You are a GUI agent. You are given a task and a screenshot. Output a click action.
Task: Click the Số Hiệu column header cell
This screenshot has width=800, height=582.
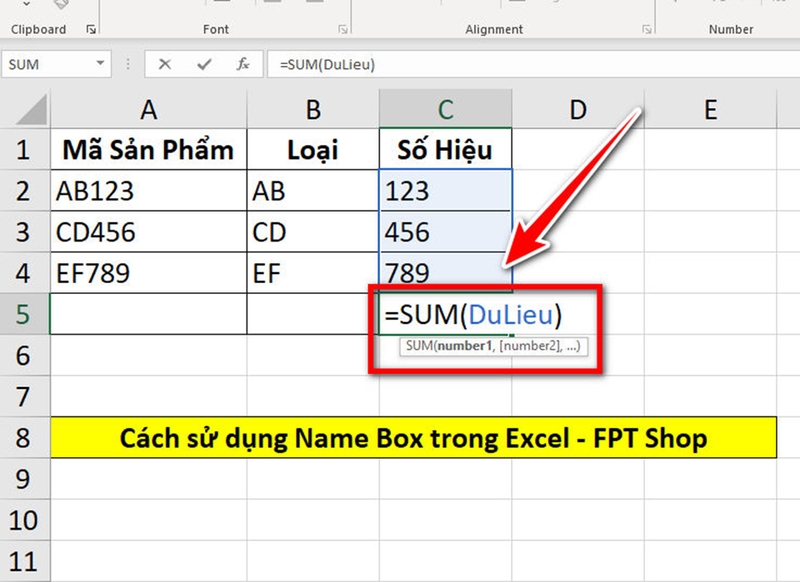click(x=446, y=149)
